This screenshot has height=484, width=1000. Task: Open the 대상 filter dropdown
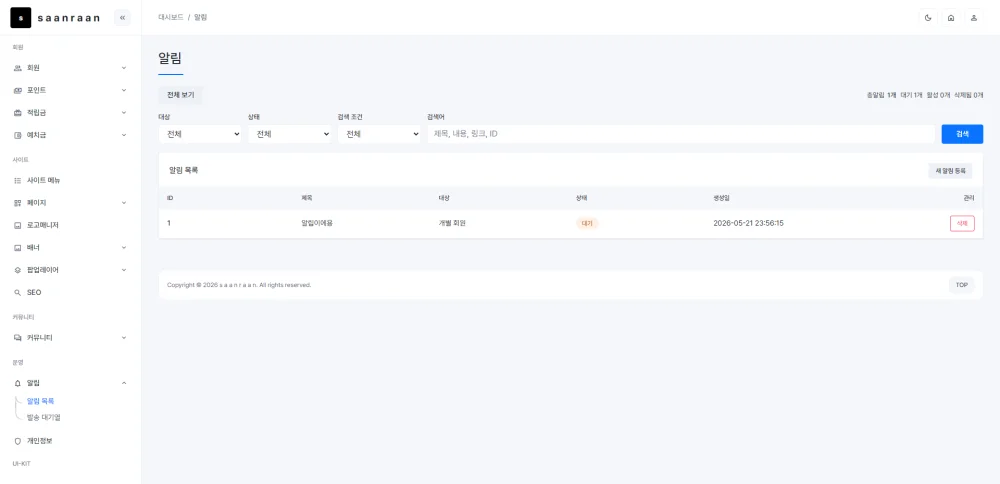(200, 134)
